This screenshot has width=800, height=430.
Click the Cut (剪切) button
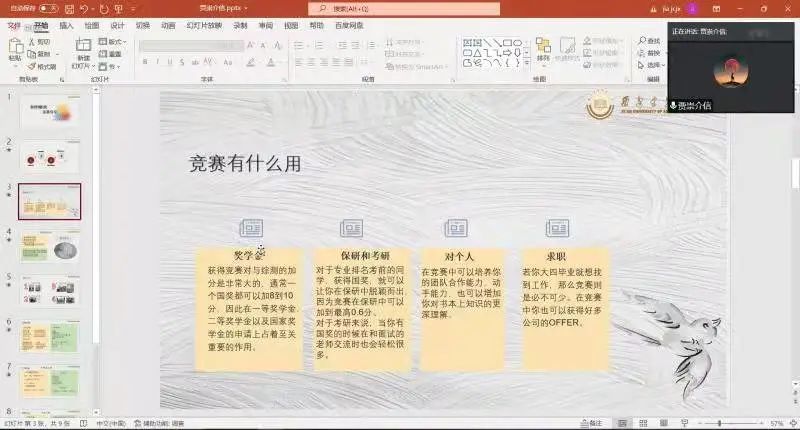tap(42, 42)
